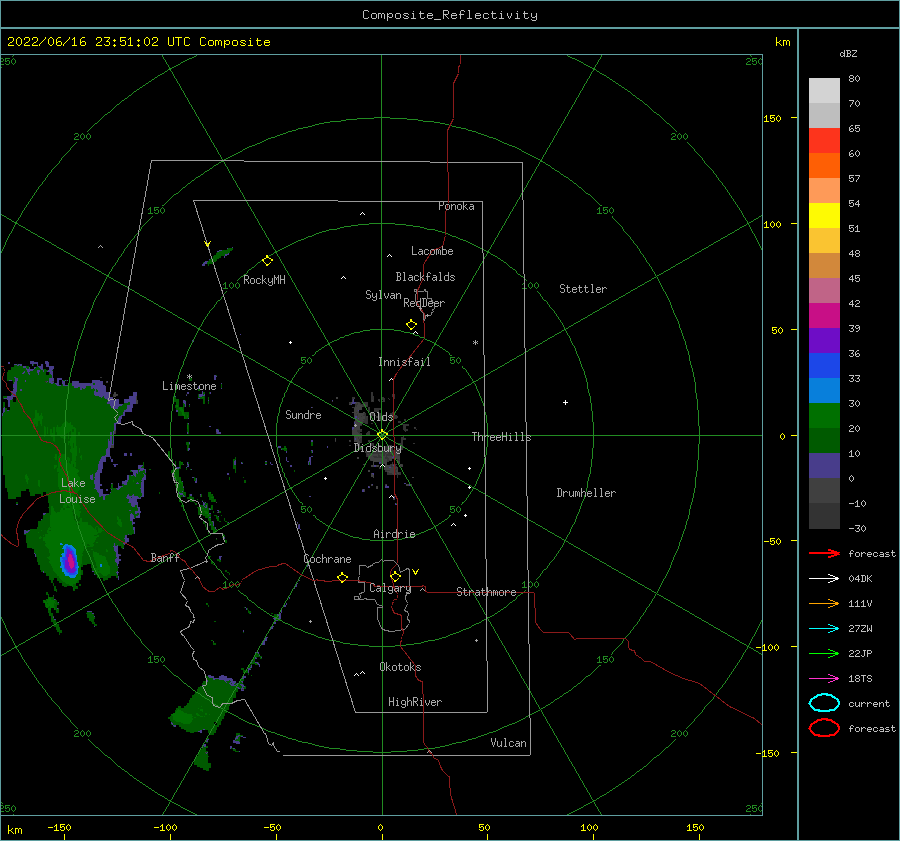Click the dBZ legend heading
Image resolution: width=900 pixels, height=841 pixels.
848,53
